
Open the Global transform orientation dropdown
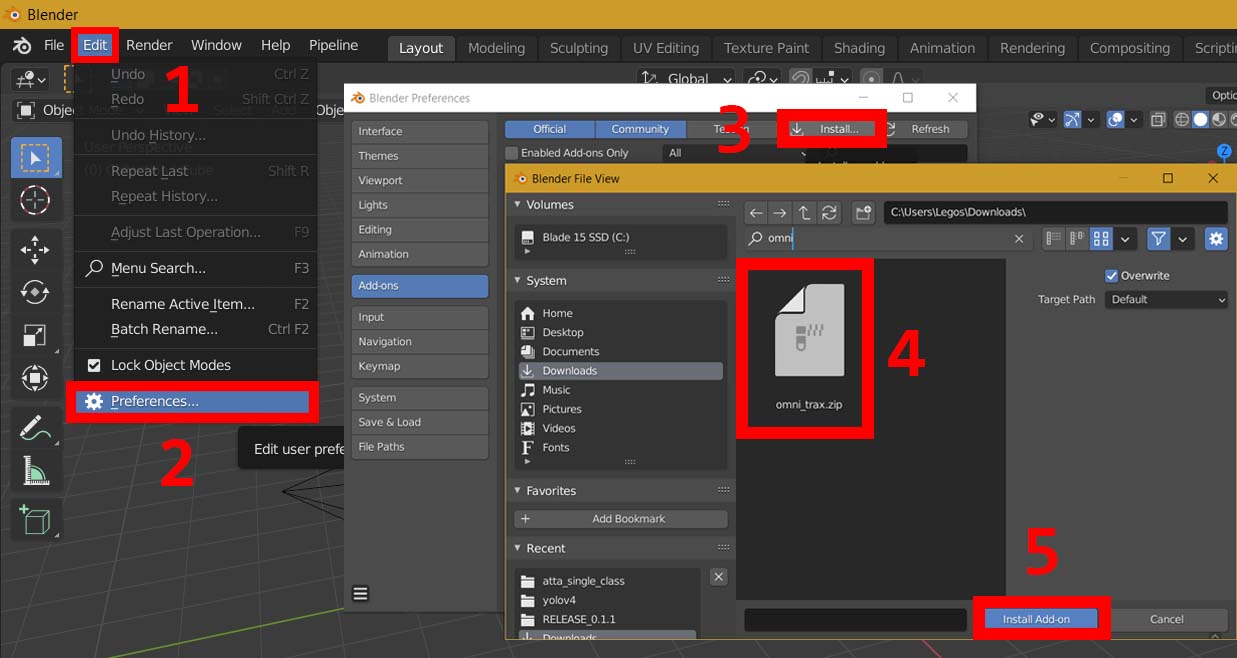[688, 78]
